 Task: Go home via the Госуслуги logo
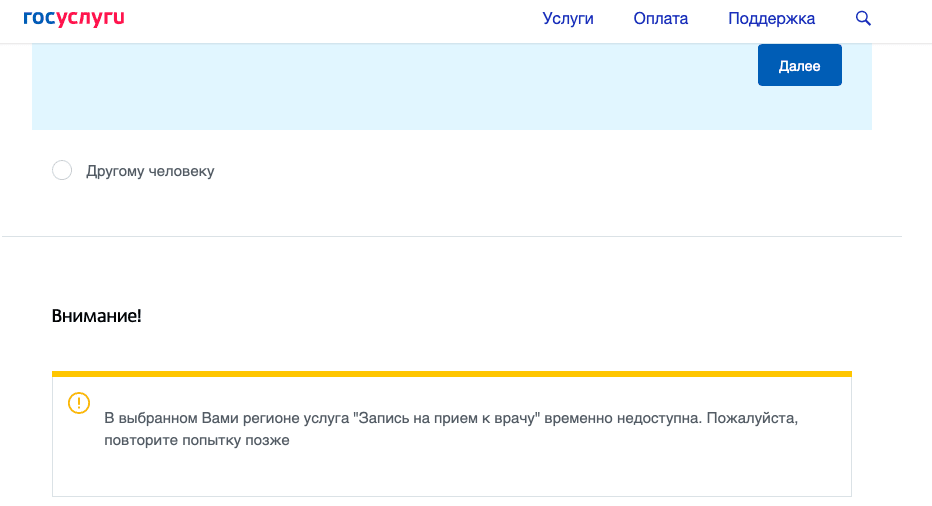tap(74, 18)
